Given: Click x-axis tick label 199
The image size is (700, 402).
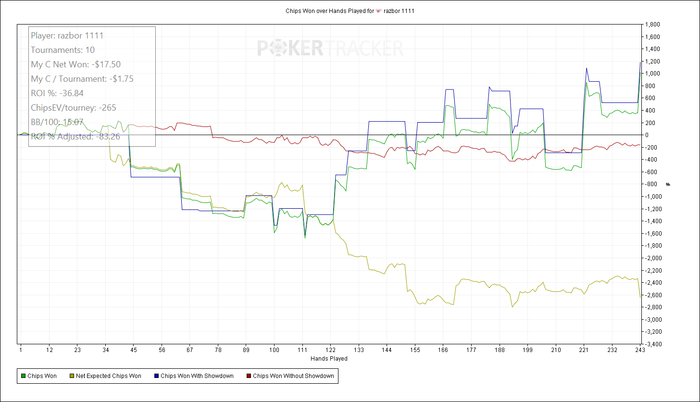Looking at the screenshot, I should pyautogui.click(x=527, y=350).
